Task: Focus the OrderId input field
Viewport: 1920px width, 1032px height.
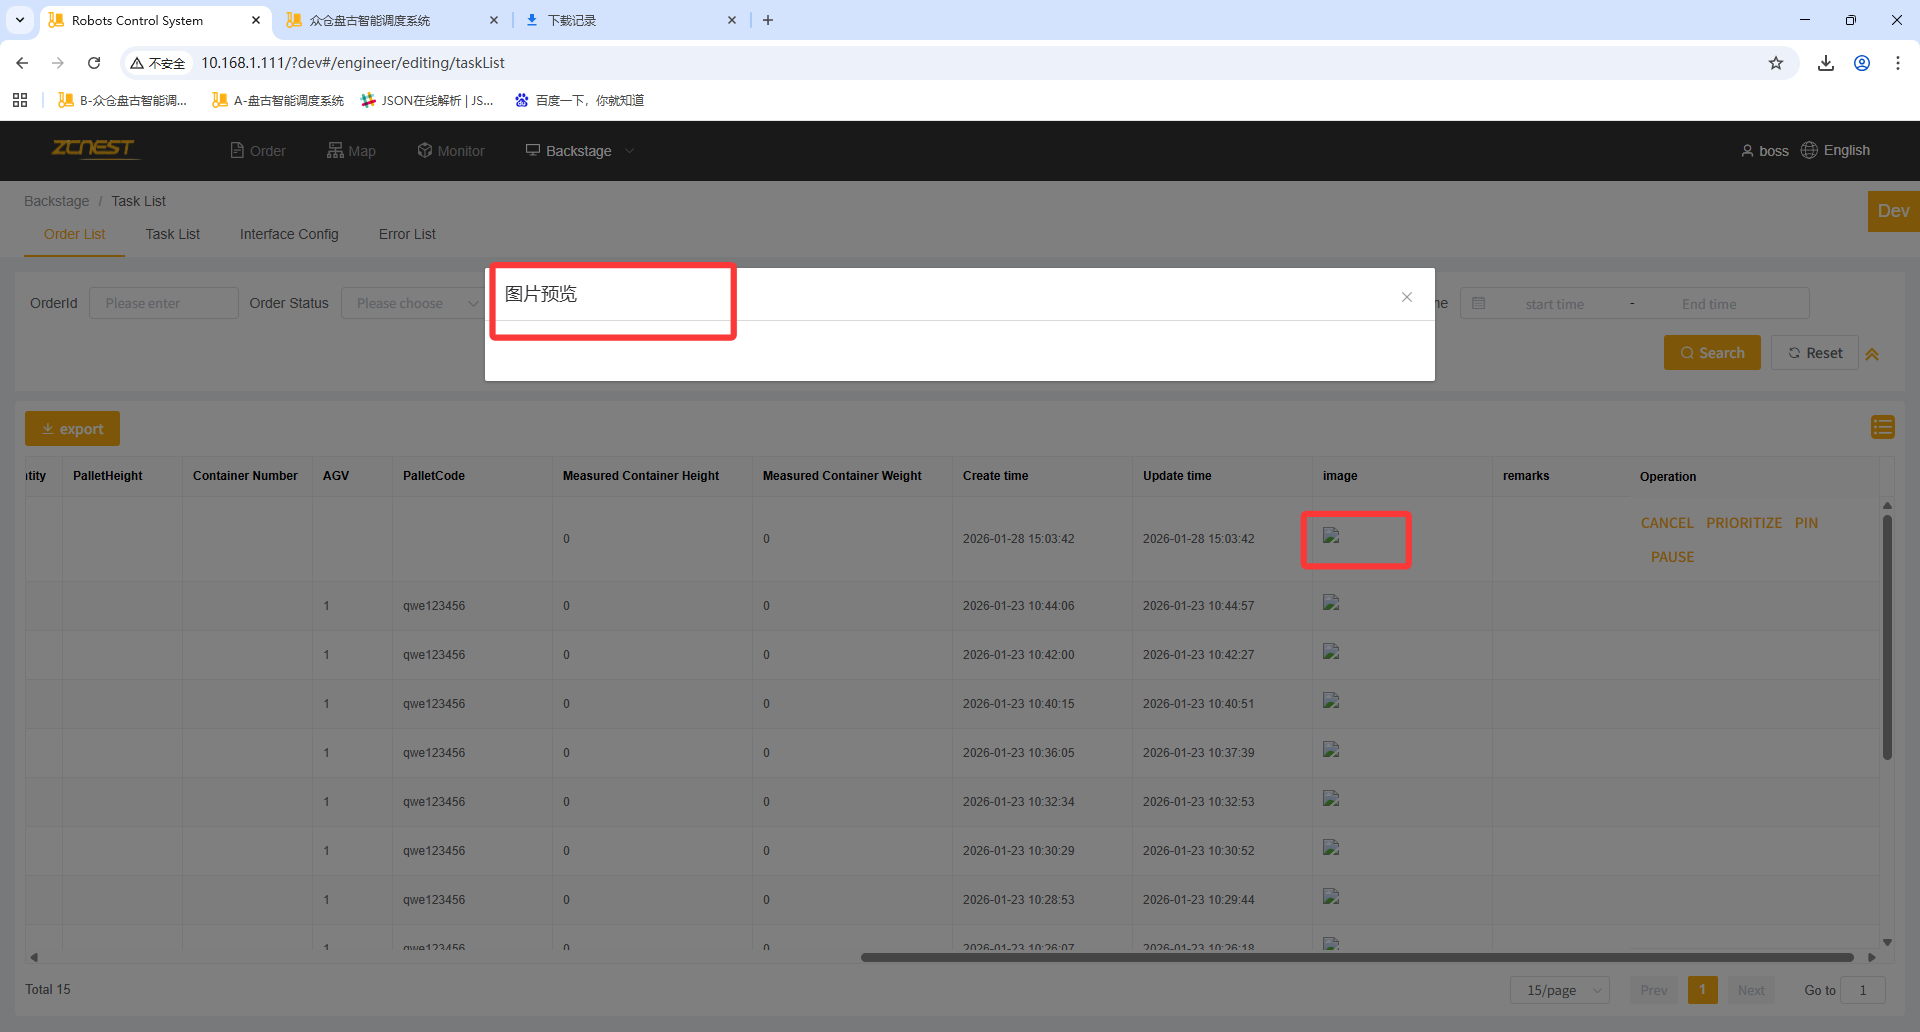Action: click(164, 303)
